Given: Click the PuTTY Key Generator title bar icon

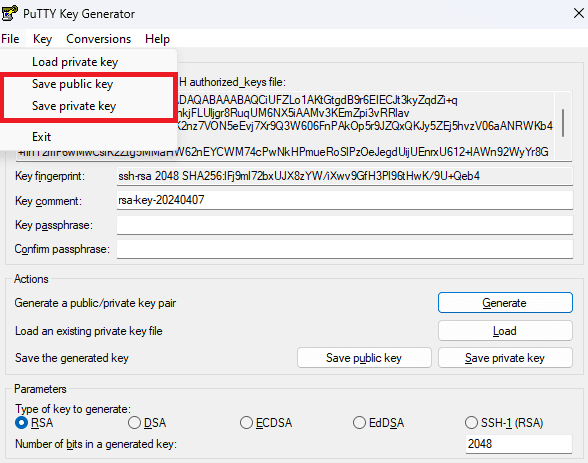Looking at the screenshot, I should tap(10, 13).
